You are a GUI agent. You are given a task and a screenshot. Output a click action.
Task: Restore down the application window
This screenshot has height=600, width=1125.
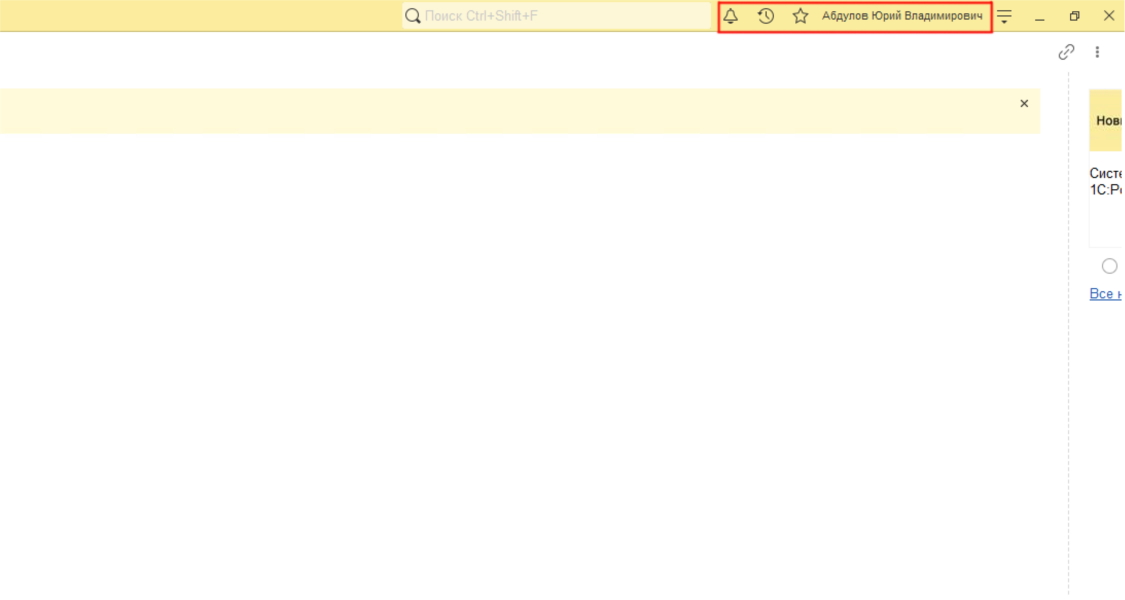point(1075,16)
